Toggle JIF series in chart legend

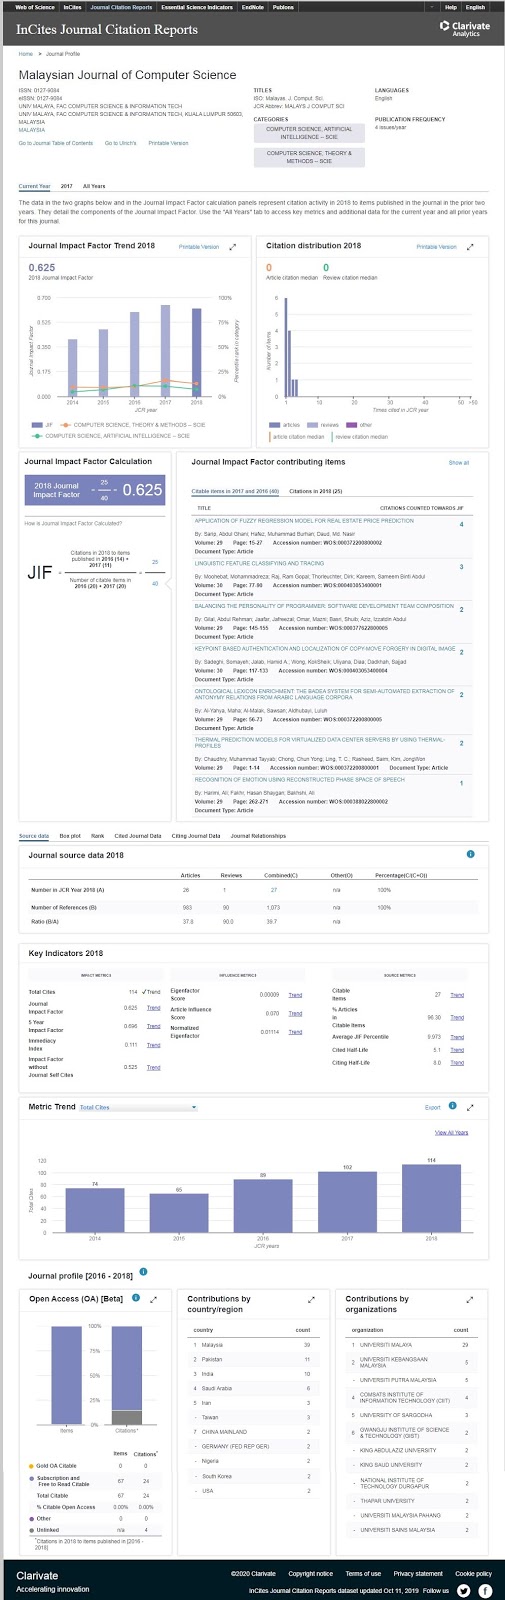[42, 425]
